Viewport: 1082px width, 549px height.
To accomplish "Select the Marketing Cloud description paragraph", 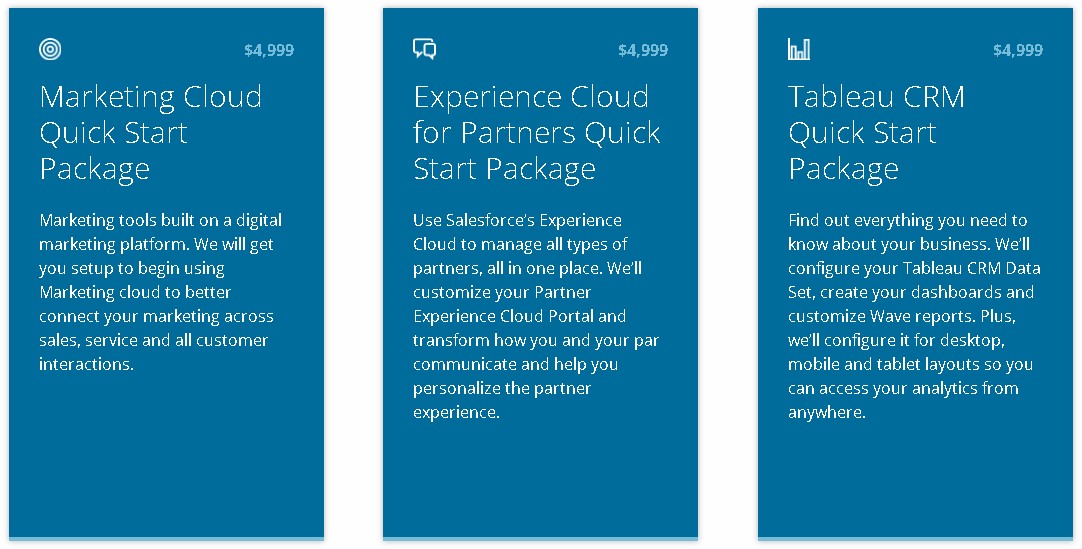I will (x=160, y=292).
